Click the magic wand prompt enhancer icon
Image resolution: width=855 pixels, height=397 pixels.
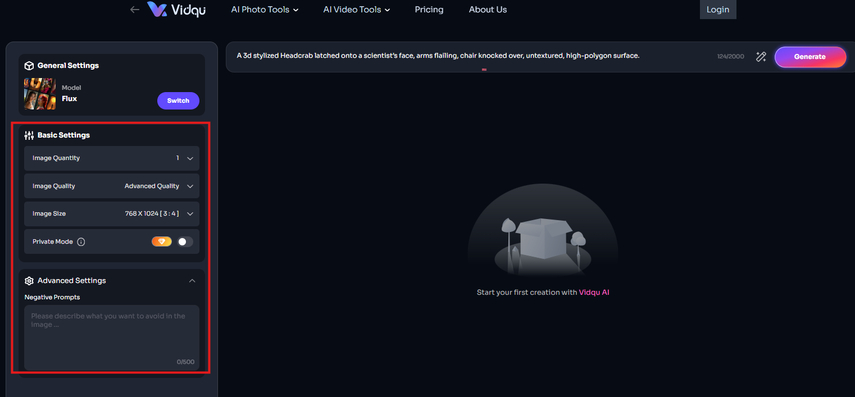pos(761,57)
